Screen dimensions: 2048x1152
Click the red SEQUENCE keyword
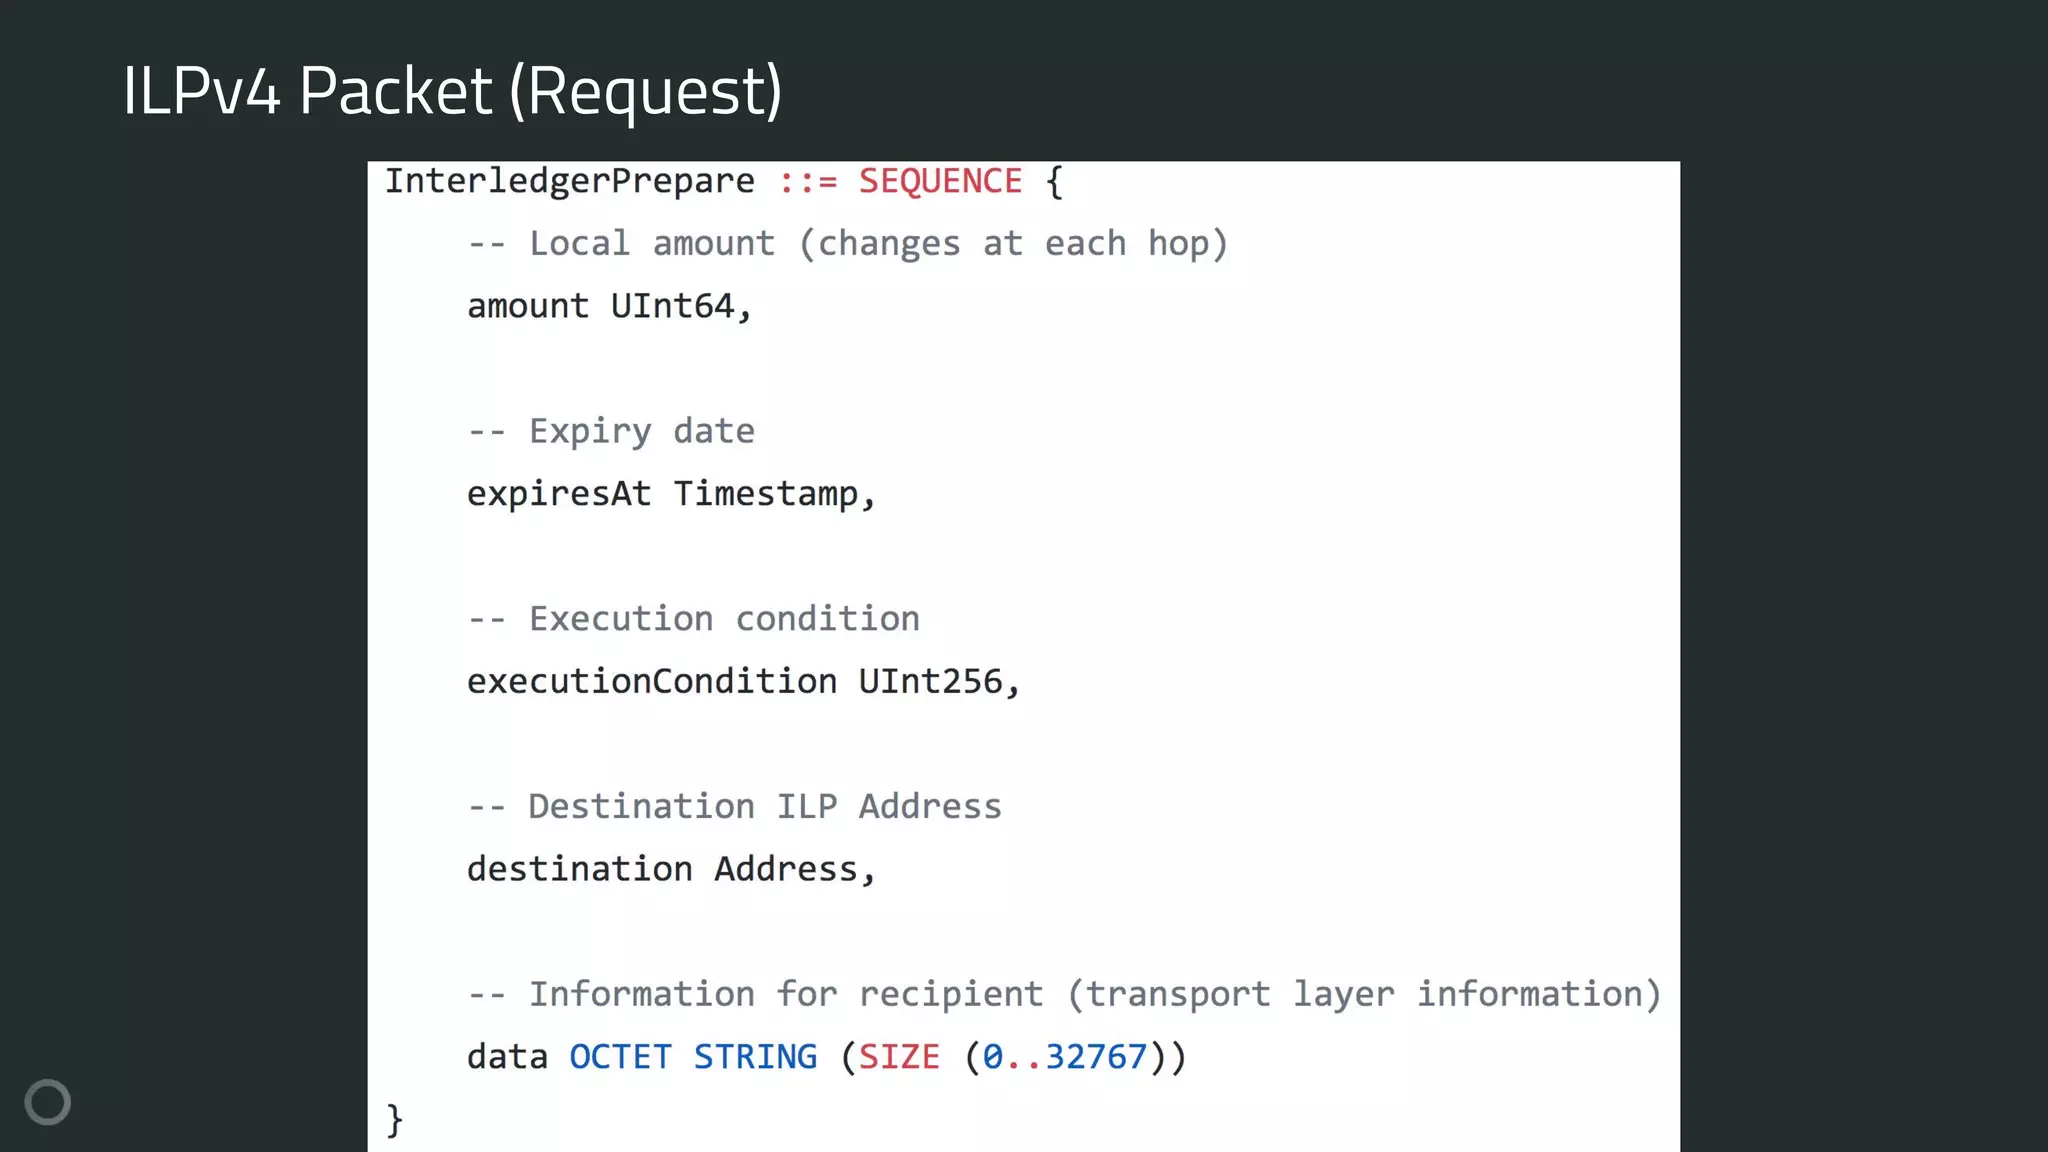(940, 181)
